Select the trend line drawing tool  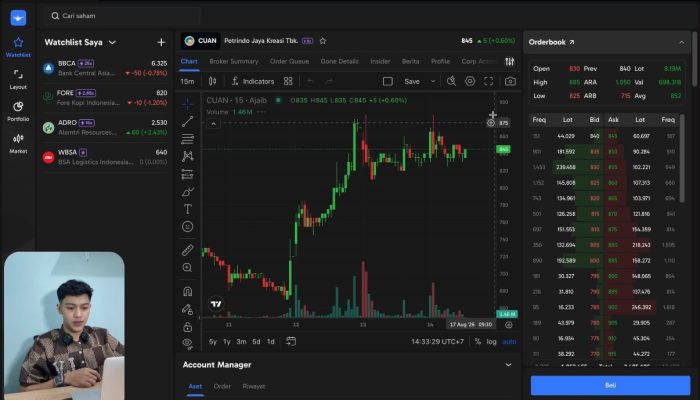click(x=188, y=121)
